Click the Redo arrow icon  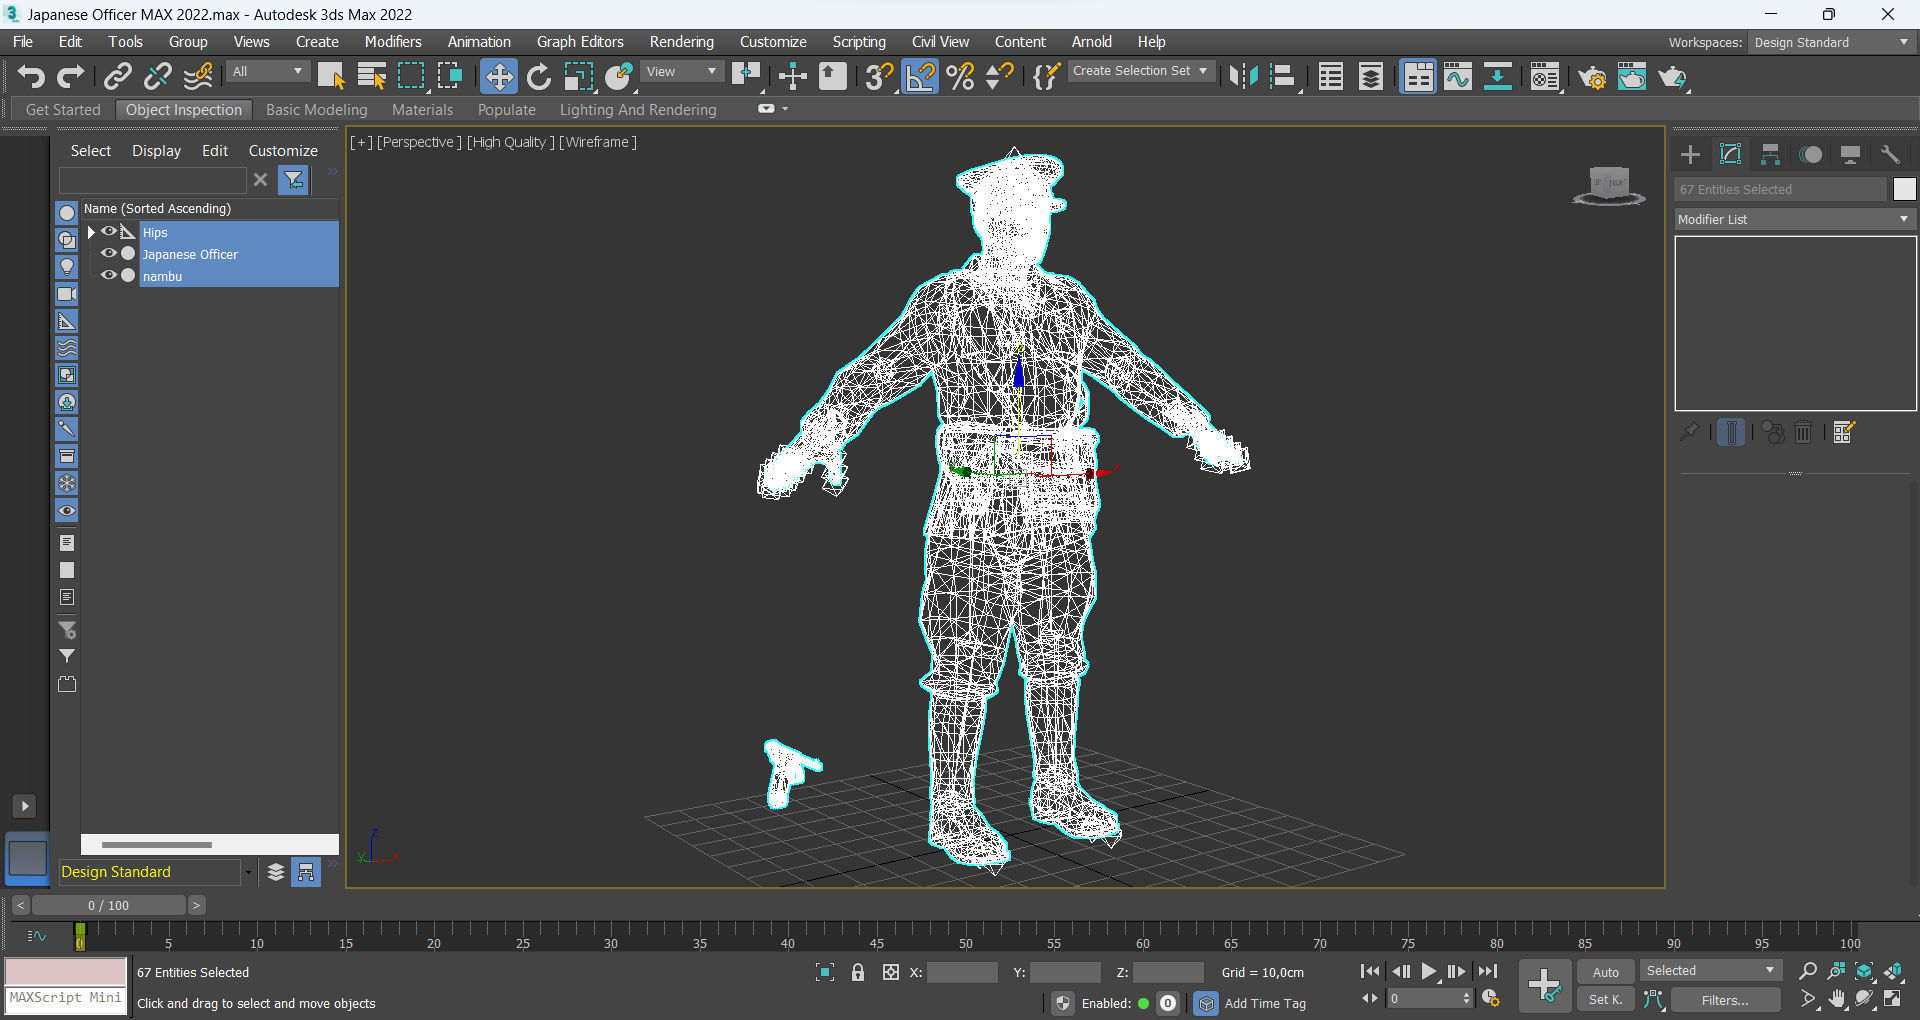71,77
